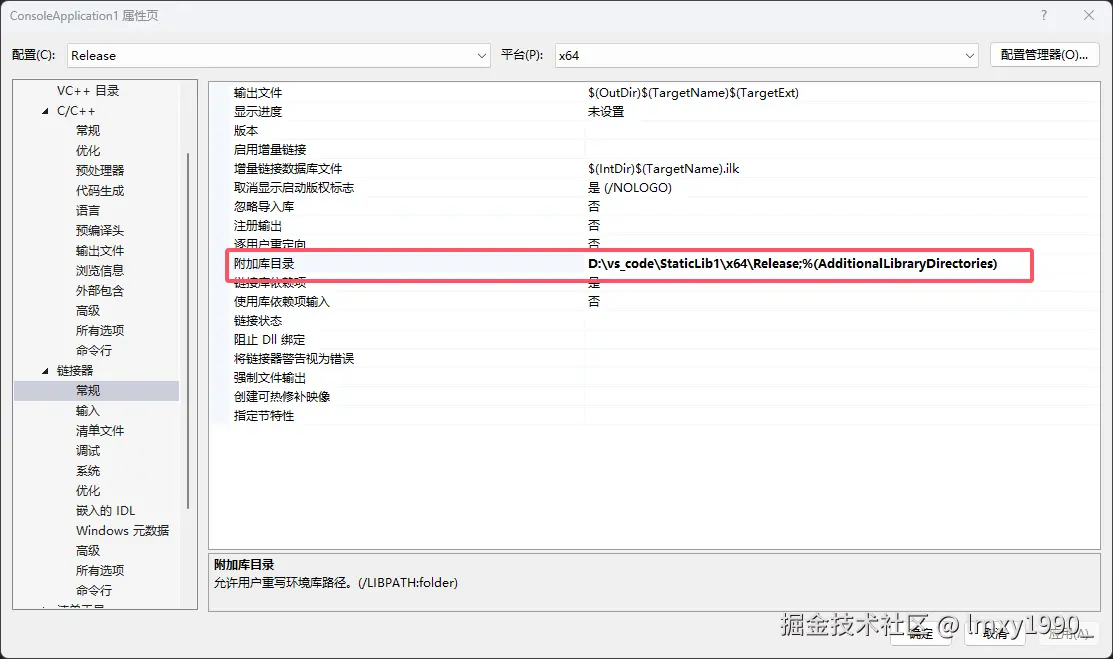
Task: Collapse the C/C++ tree node arrow
Action: click(45, 111)
